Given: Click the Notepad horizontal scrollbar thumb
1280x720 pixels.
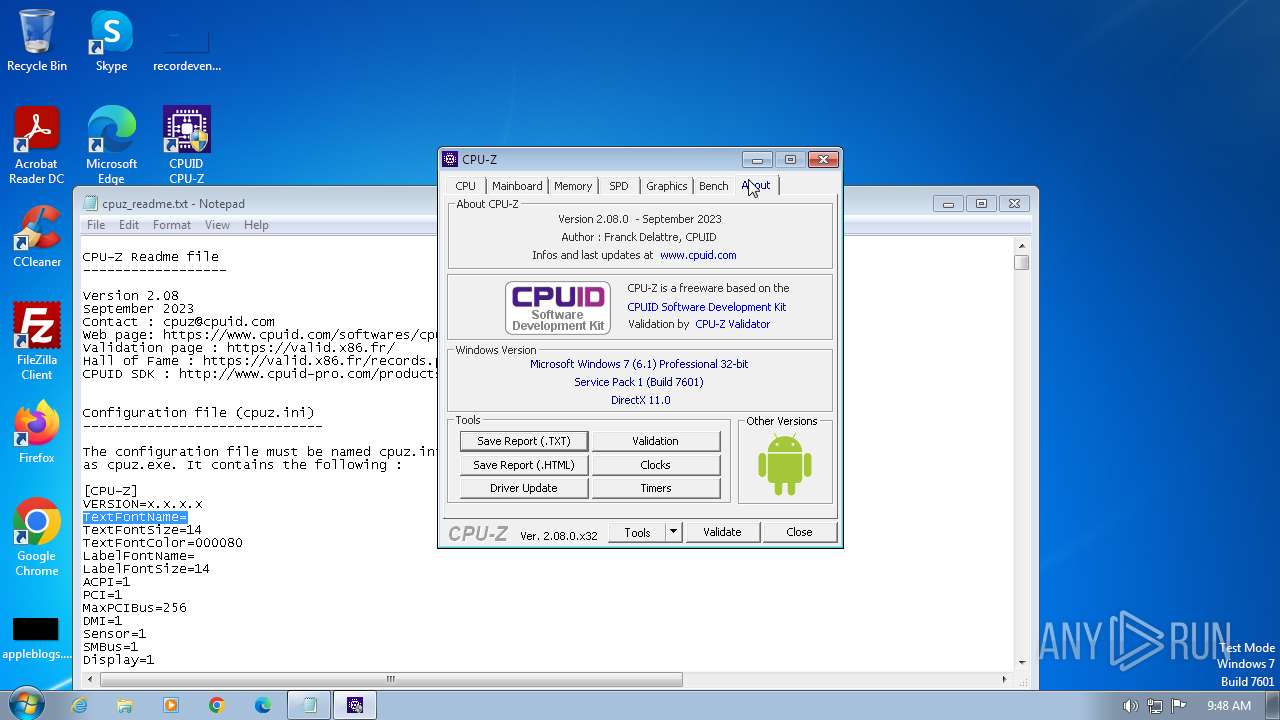Looking at the screenshot, I should [392, 679].
